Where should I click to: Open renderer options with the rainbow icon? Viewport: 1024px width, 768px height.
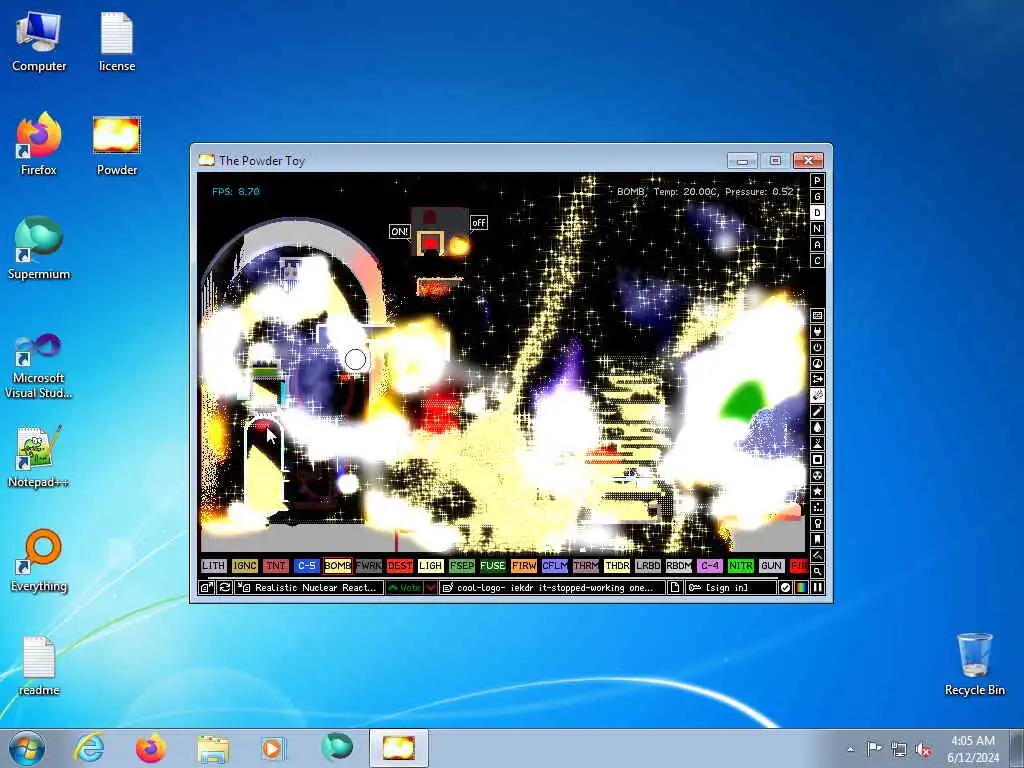coord(801,588)
